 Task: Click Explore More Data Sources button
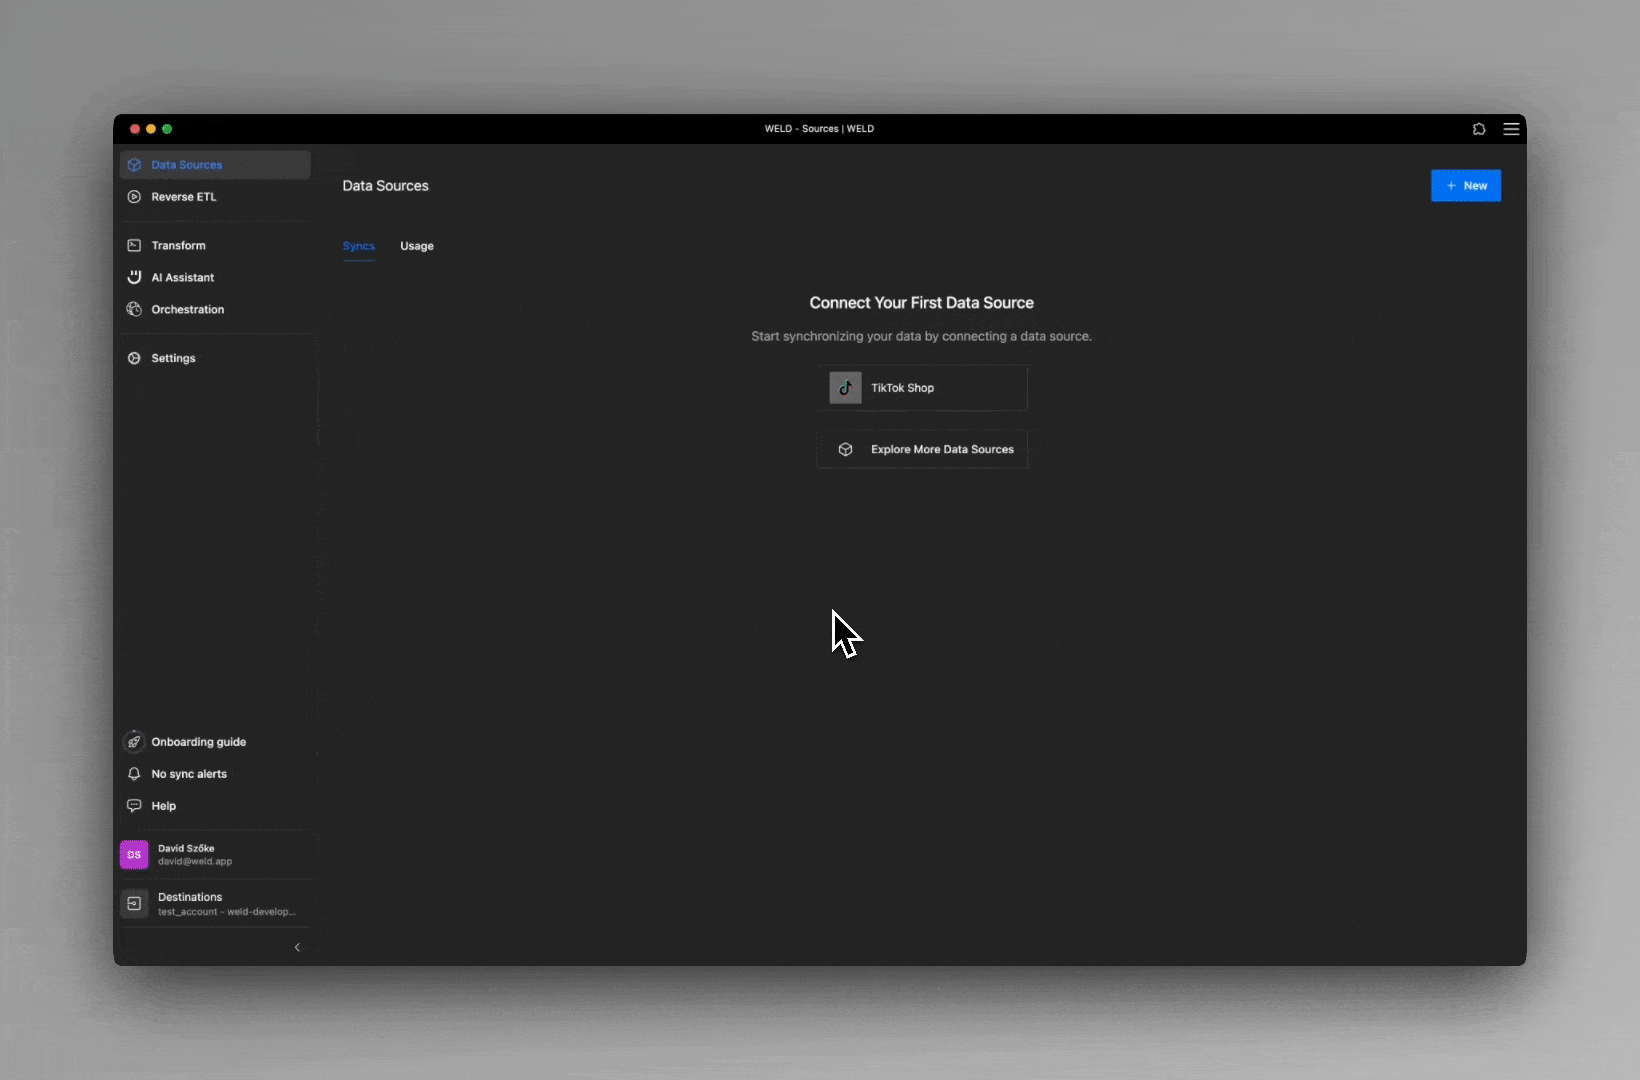tap(922, 450)
